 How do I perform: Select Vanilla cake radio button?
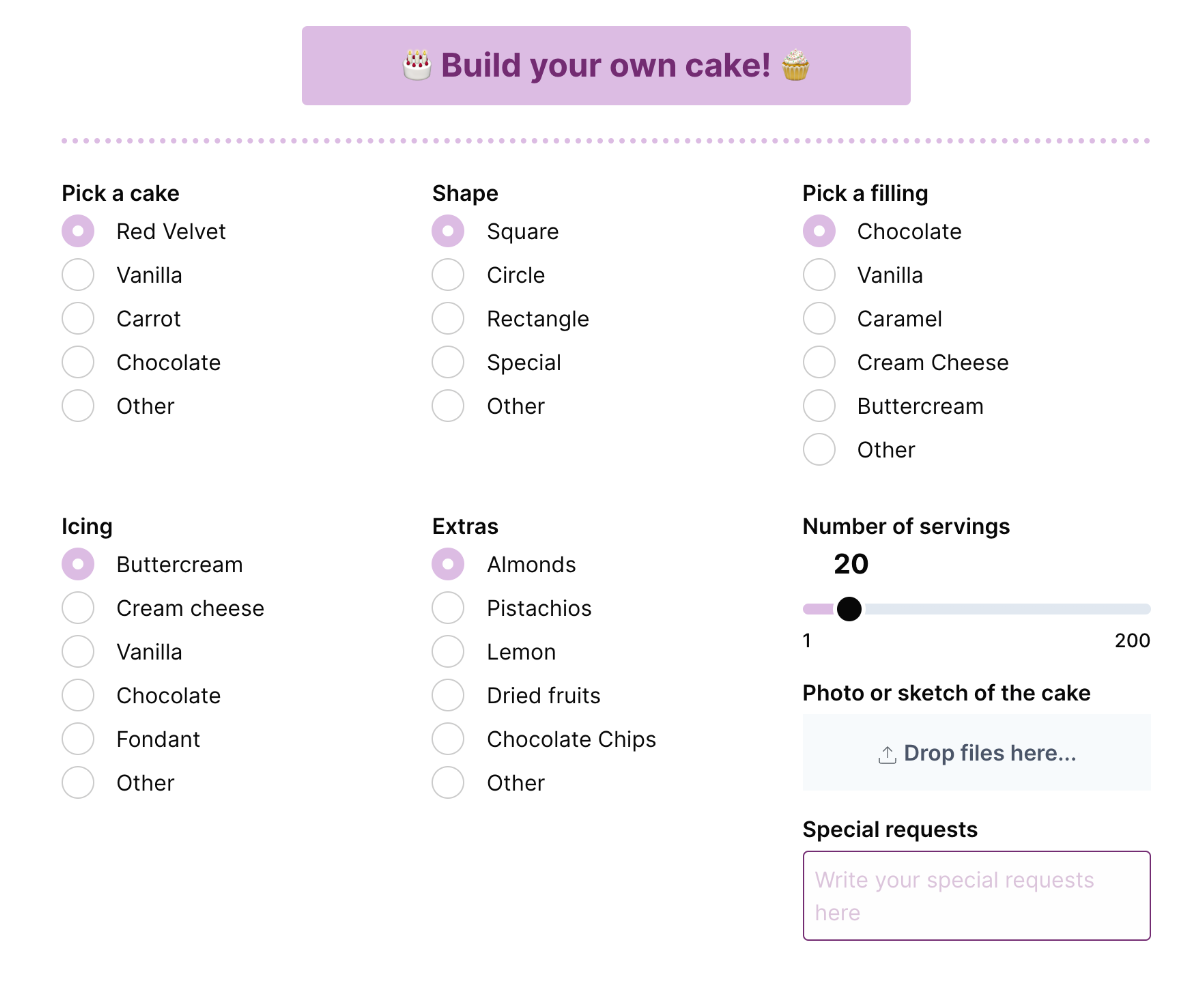(78, 275)
